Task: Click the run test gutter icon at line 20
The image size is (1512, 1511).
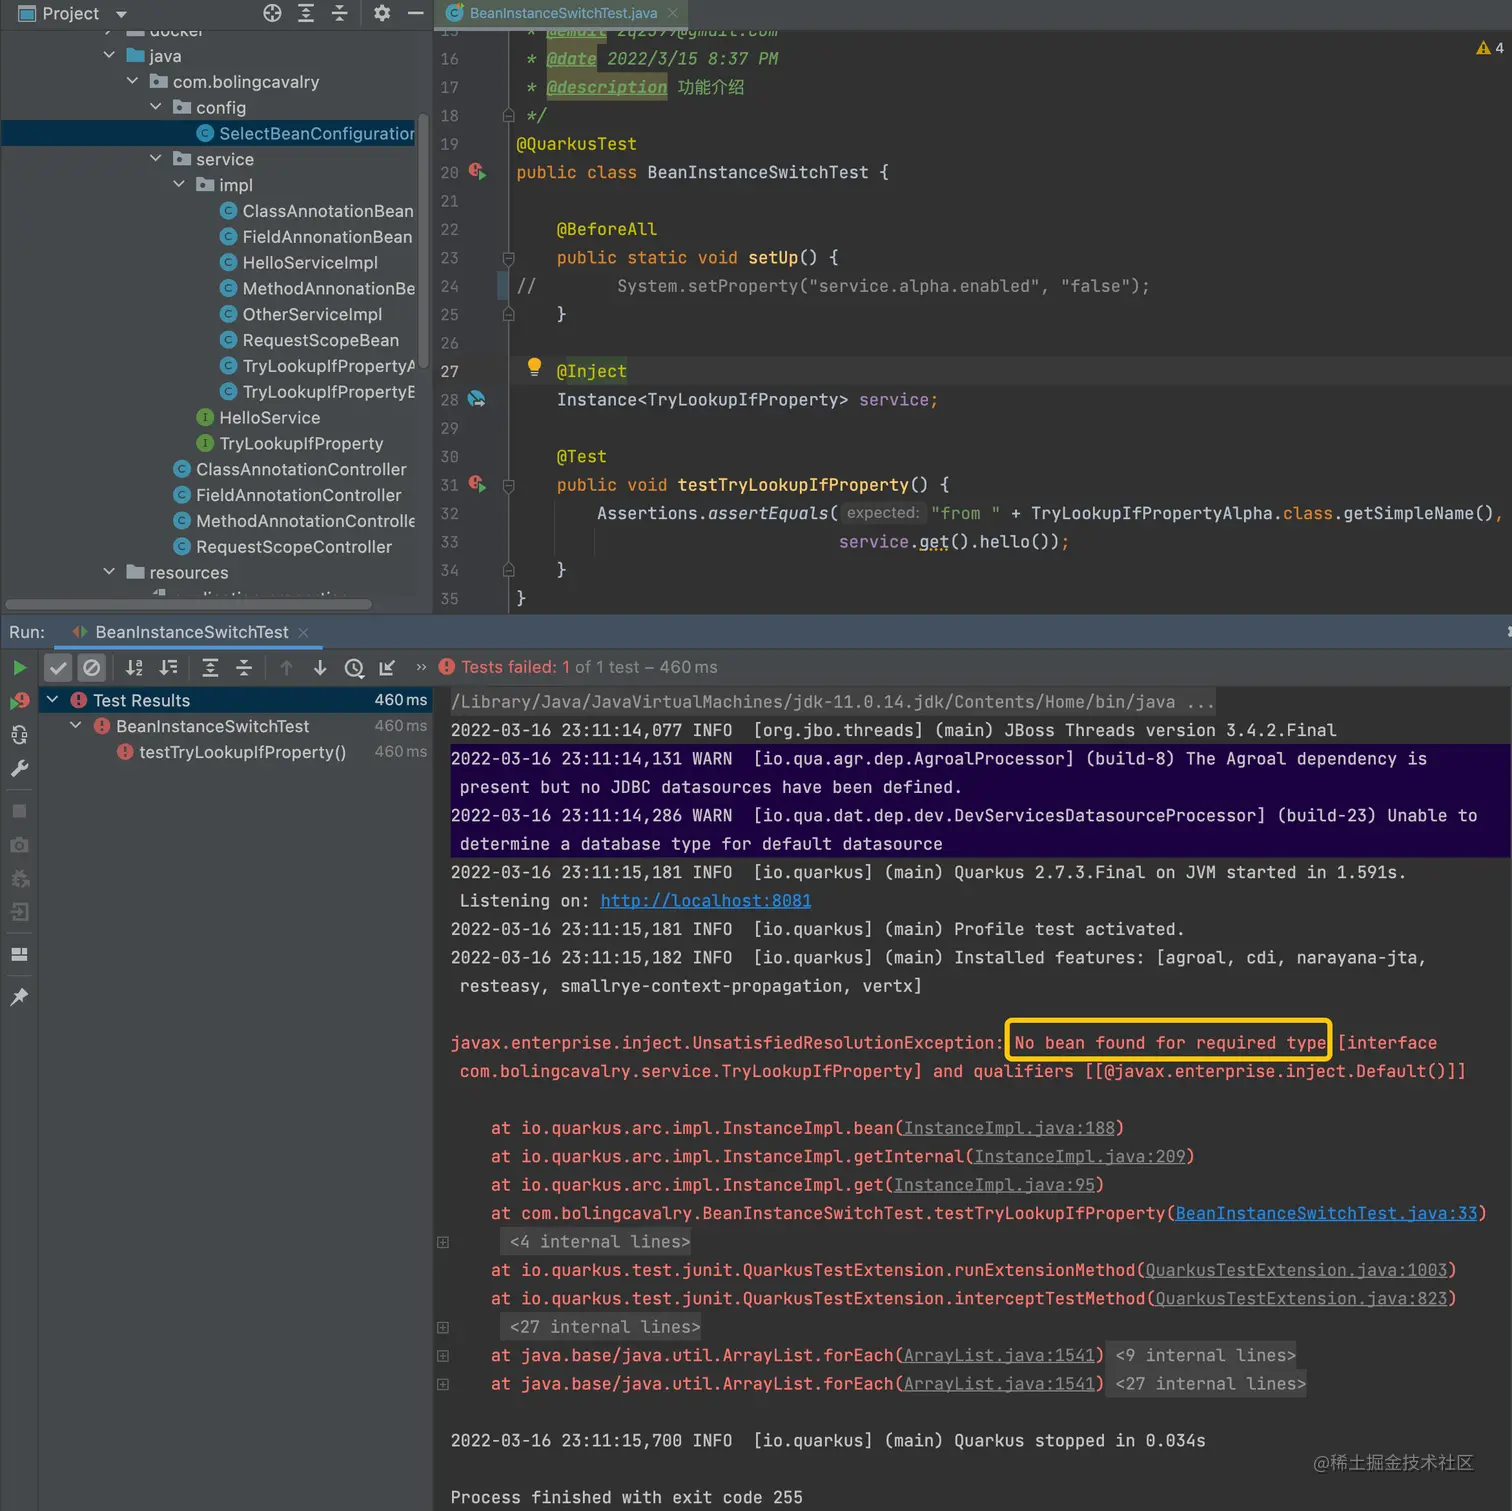Action: tap(478, 172)
